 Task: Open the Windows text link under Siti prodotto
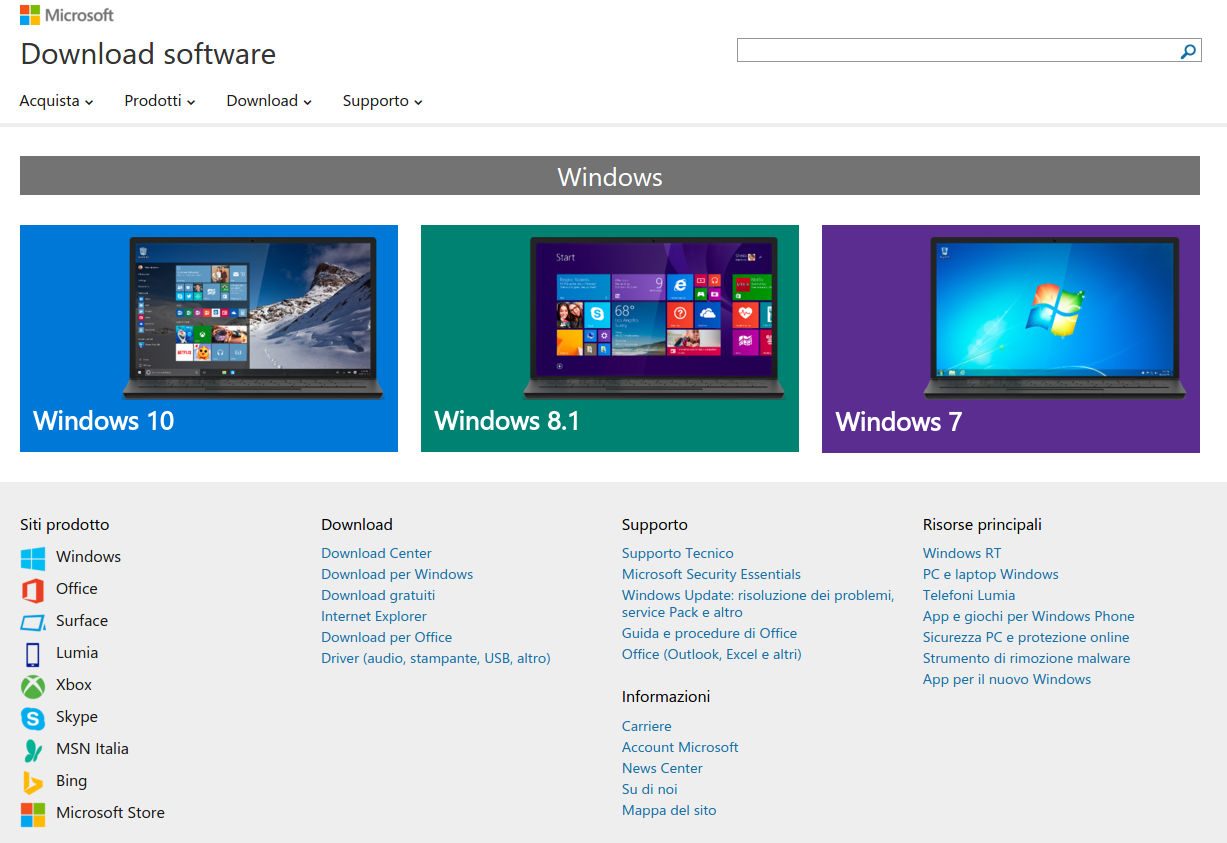[x=88, y=557]
